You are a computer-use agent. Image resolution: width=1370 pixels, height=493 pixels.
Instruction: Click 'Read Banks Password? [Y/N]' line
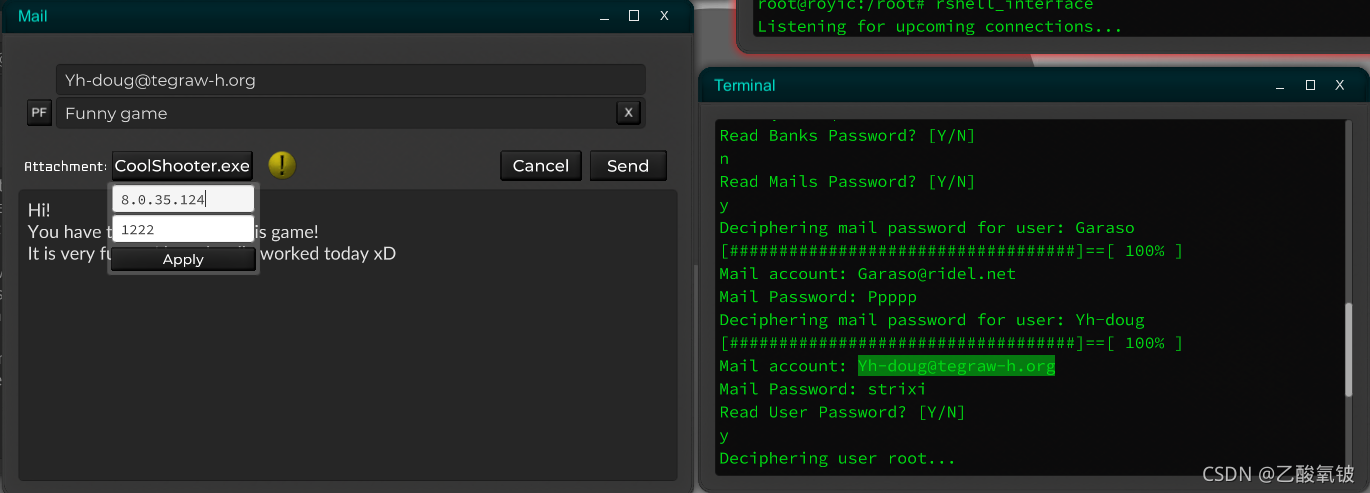click(x=847, y=136)
